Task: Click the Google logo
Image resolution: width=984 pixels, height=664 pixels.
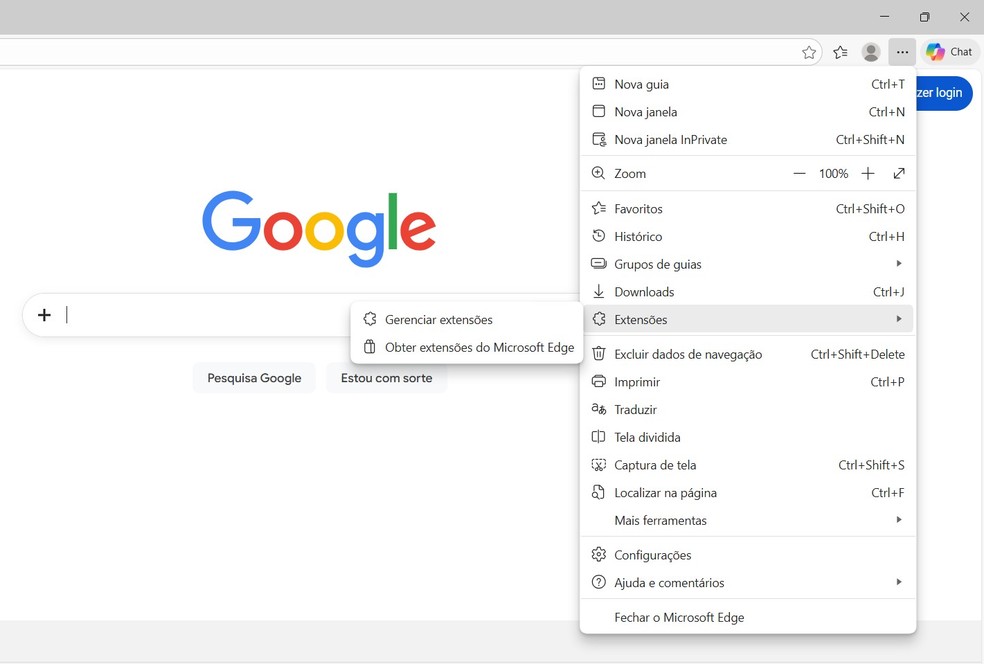Action: coord(319,228)
